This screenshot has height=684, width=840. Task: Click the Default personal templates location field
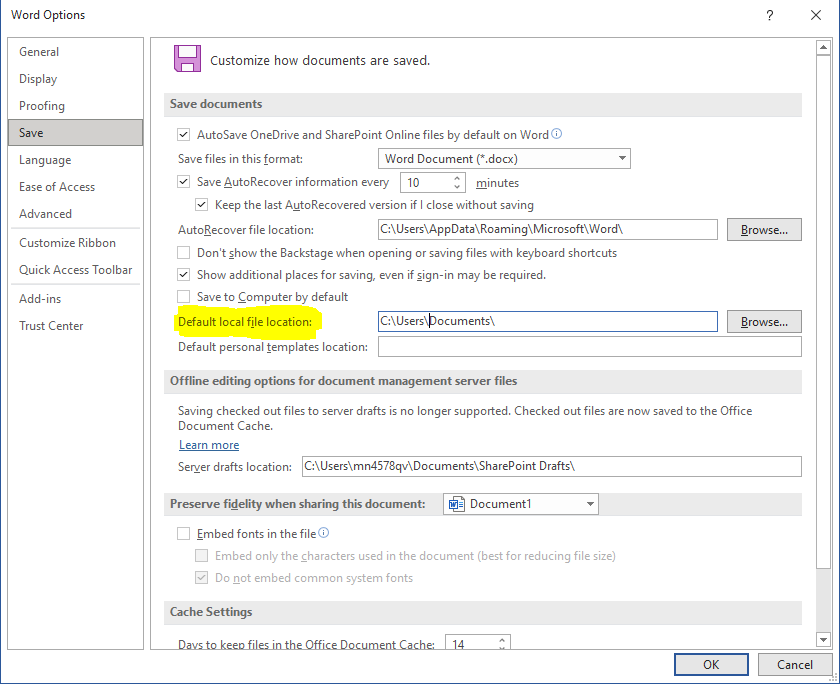(589, 347)
